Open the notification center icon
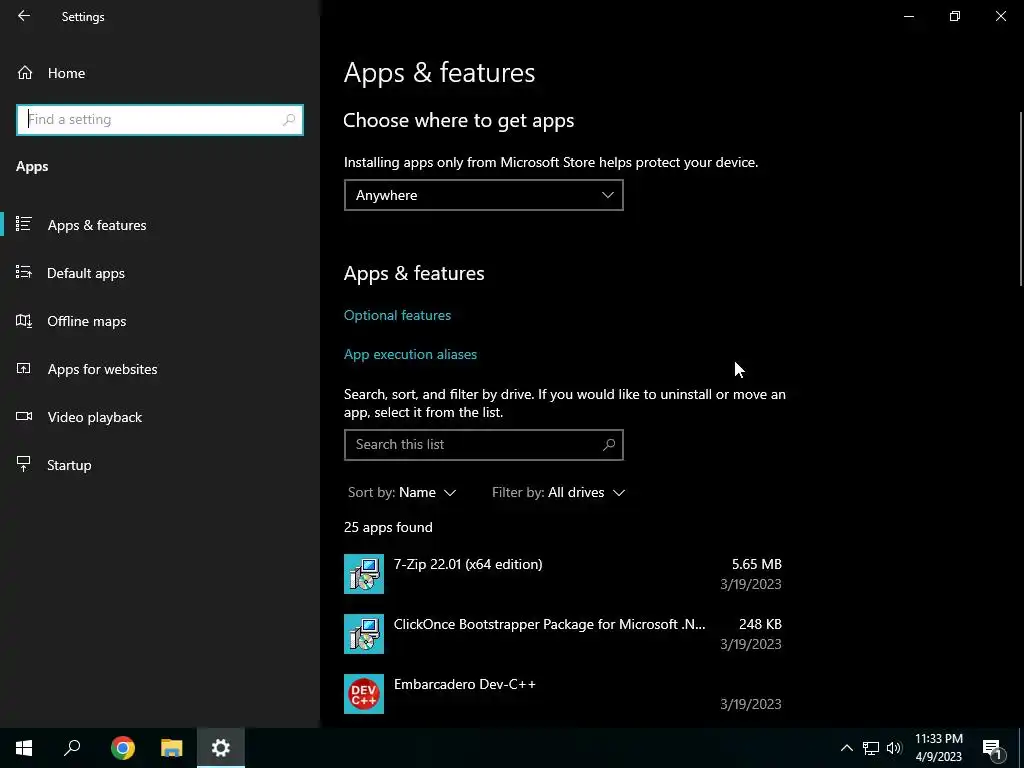Image resolution: width=1024 pixels, height=768 pixels. (991, 748)
